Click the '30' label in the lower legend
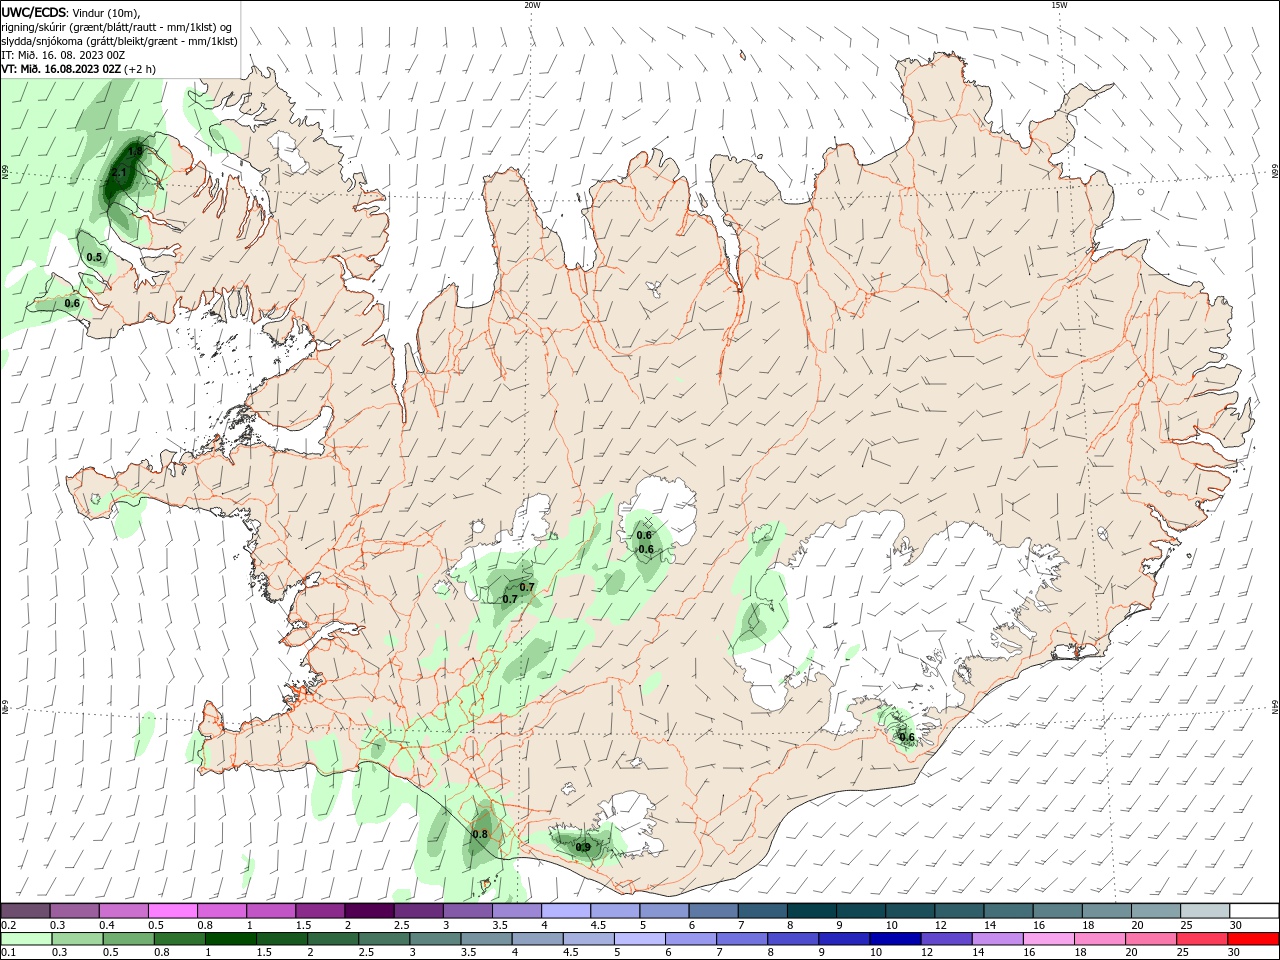Screen dimensions: 1280x960 [1235, 953]
